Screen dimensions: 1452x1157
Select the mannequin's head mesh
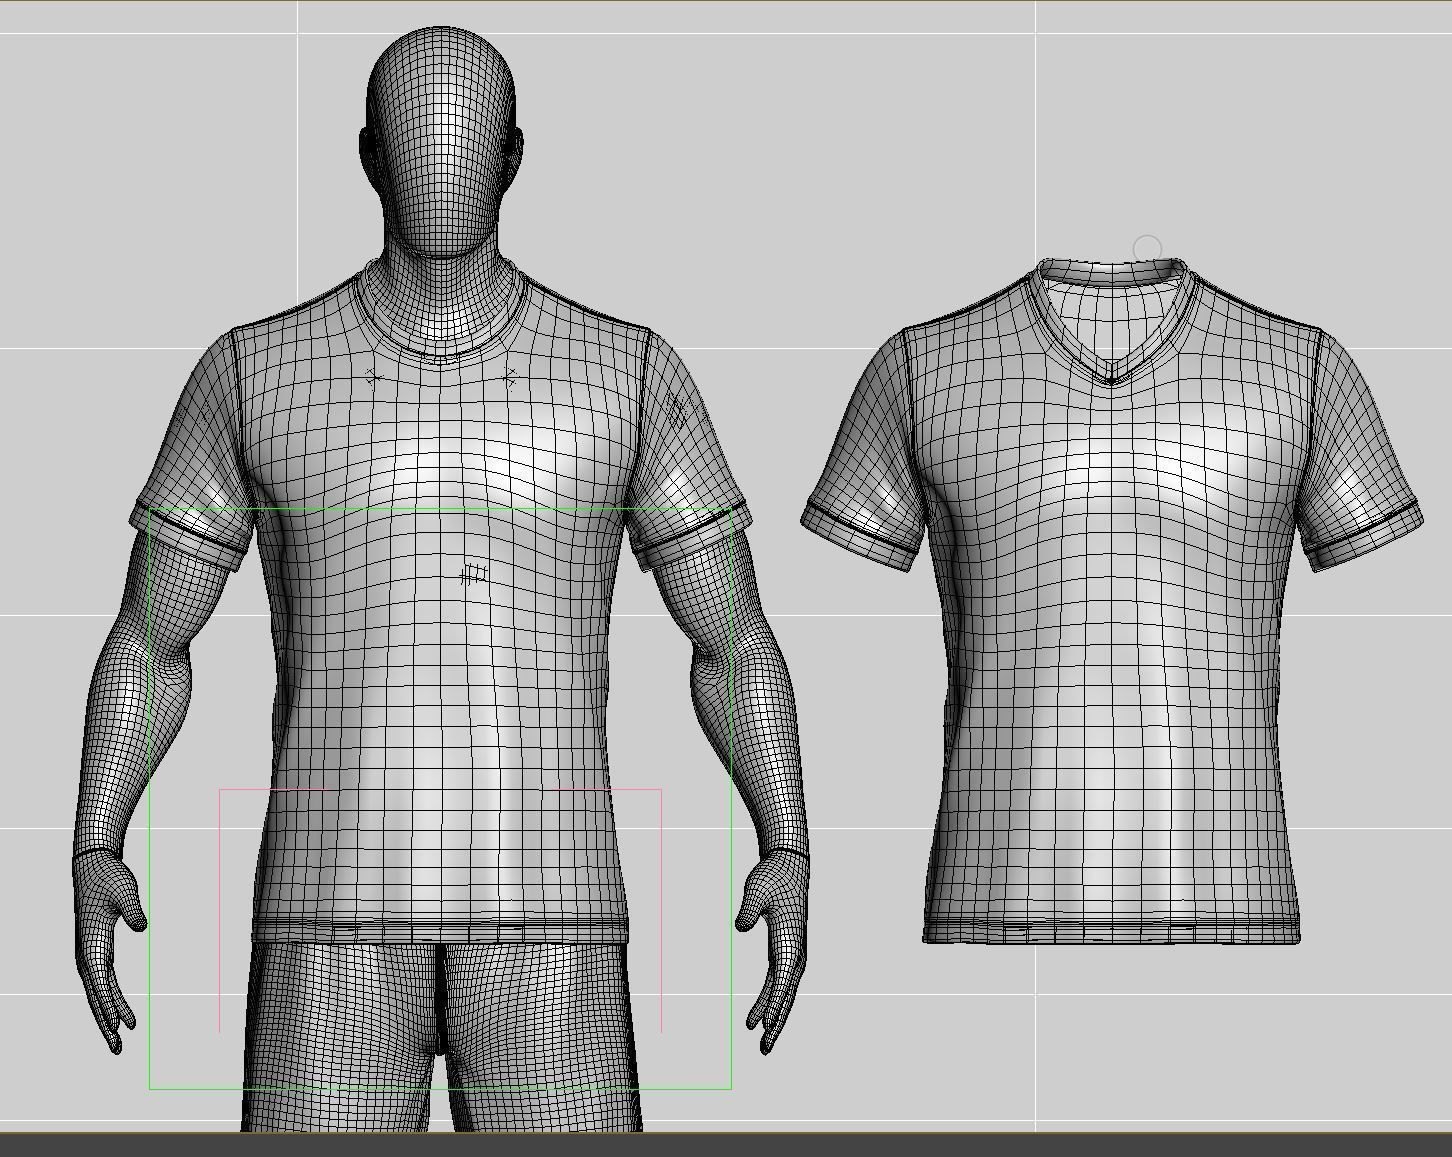[x=442, y=142]
